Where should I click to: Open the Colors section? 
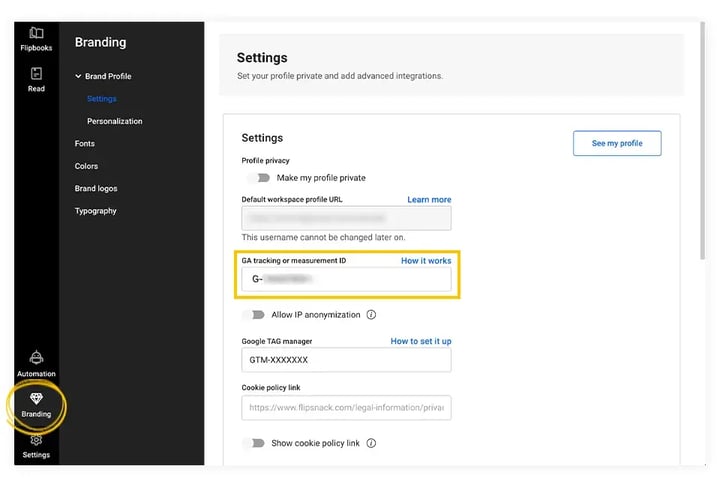point(86,166)
